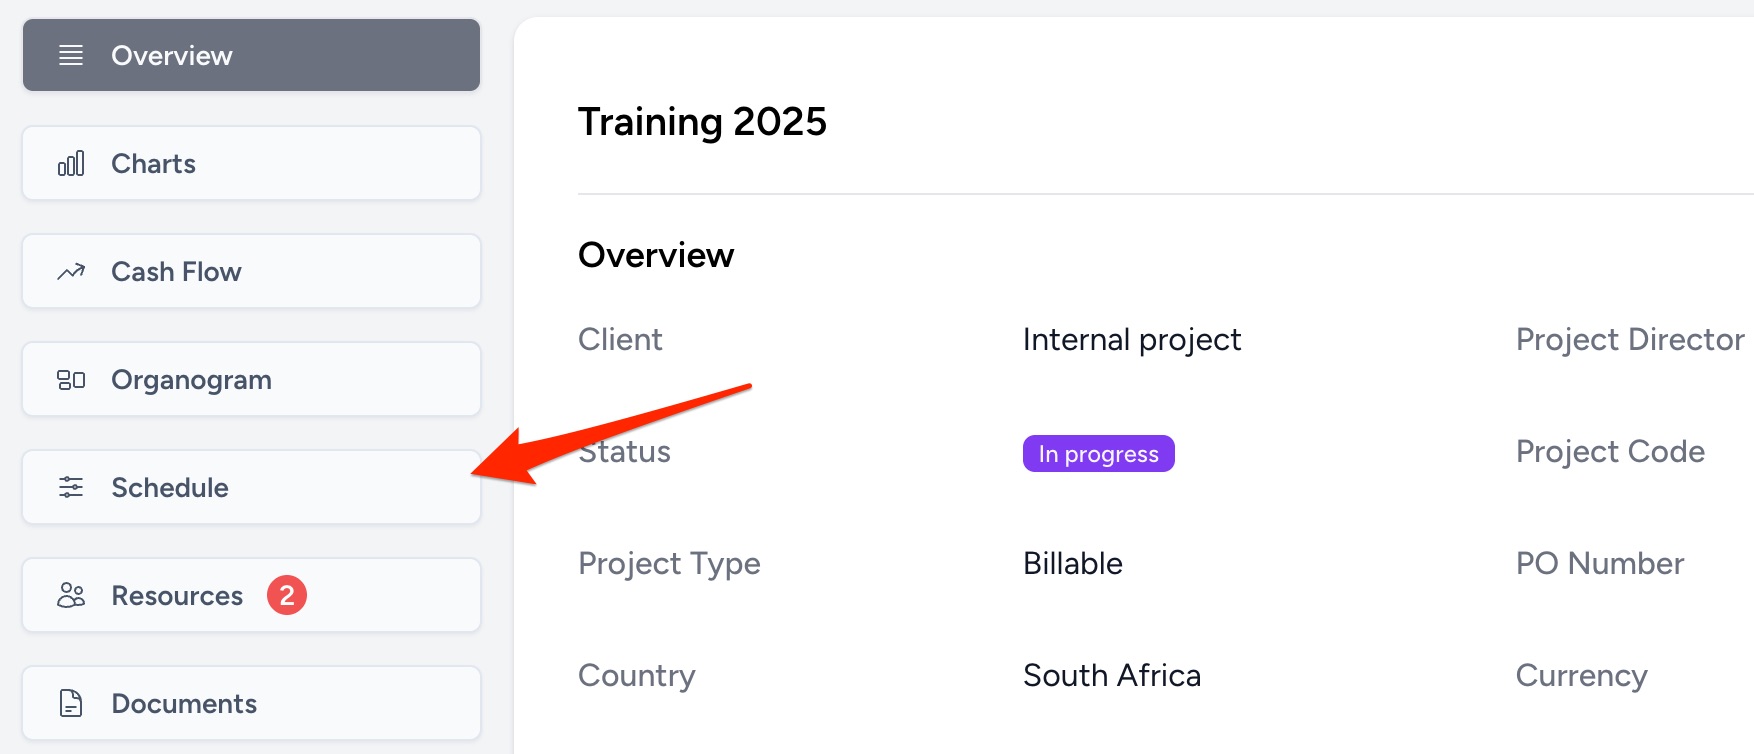Click the Cash Flow trend arrow icon

[71, 272]
